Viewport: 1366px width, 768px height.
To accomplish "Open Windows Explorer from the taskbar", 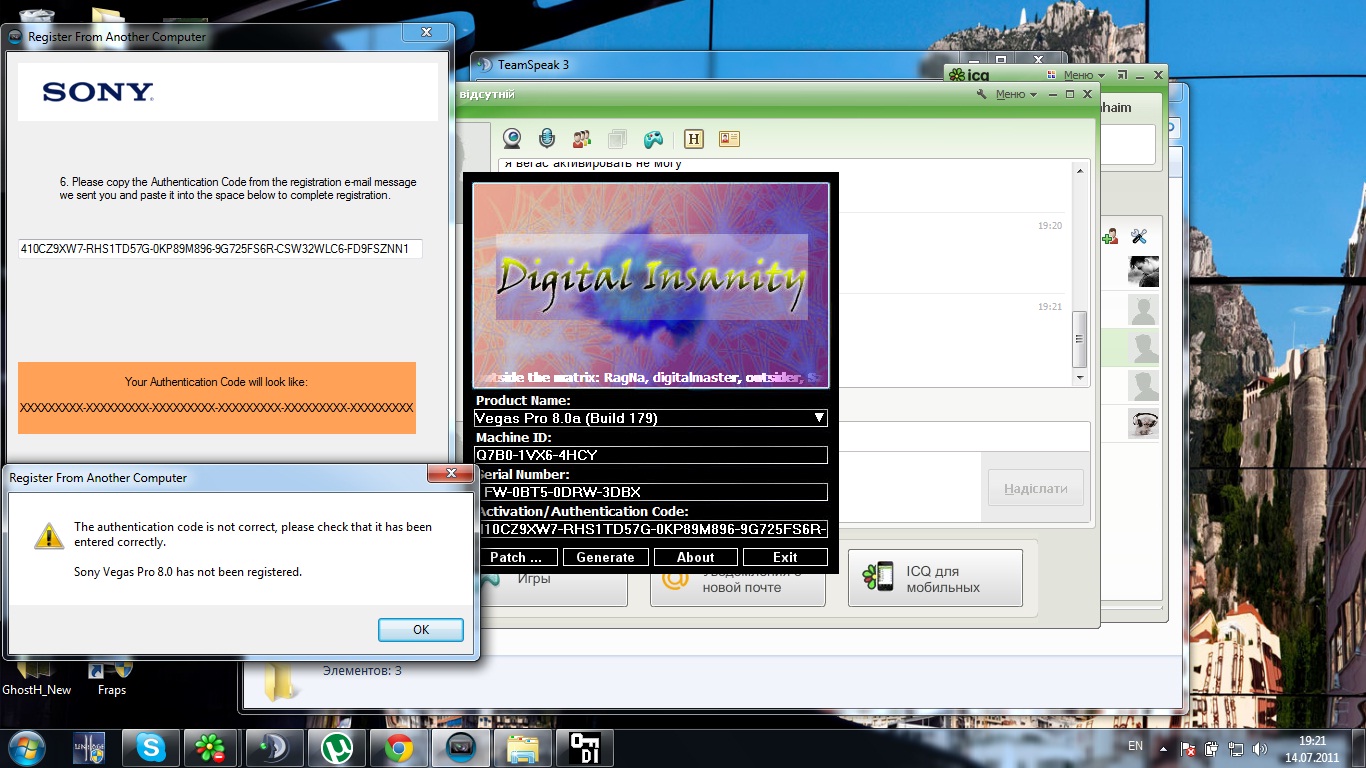I will coord(522,748).
